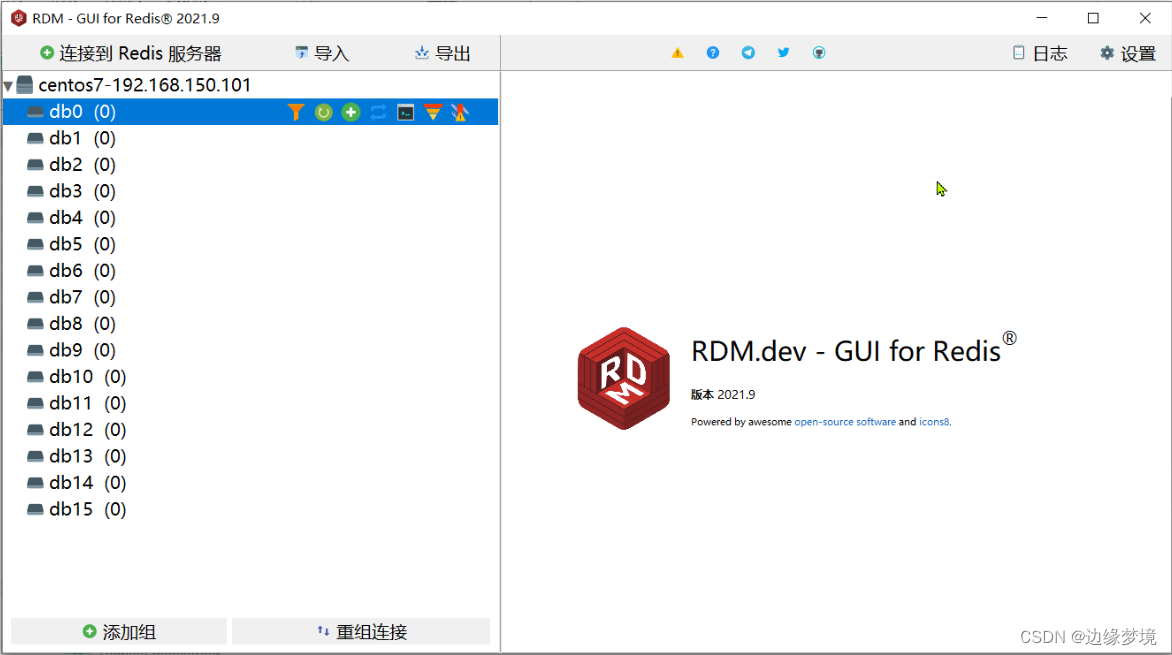The height and width of the screenshot is (655, 1172).
Task: Open the open-source software link
Action: [x=845, y=421]
